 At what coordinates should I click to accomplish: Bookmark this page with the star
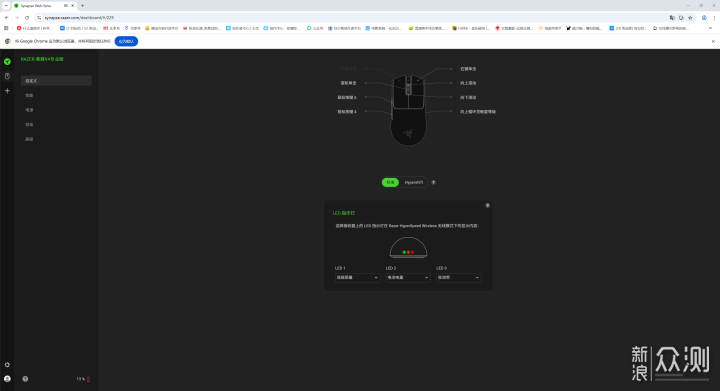click(x=690, y=17)
